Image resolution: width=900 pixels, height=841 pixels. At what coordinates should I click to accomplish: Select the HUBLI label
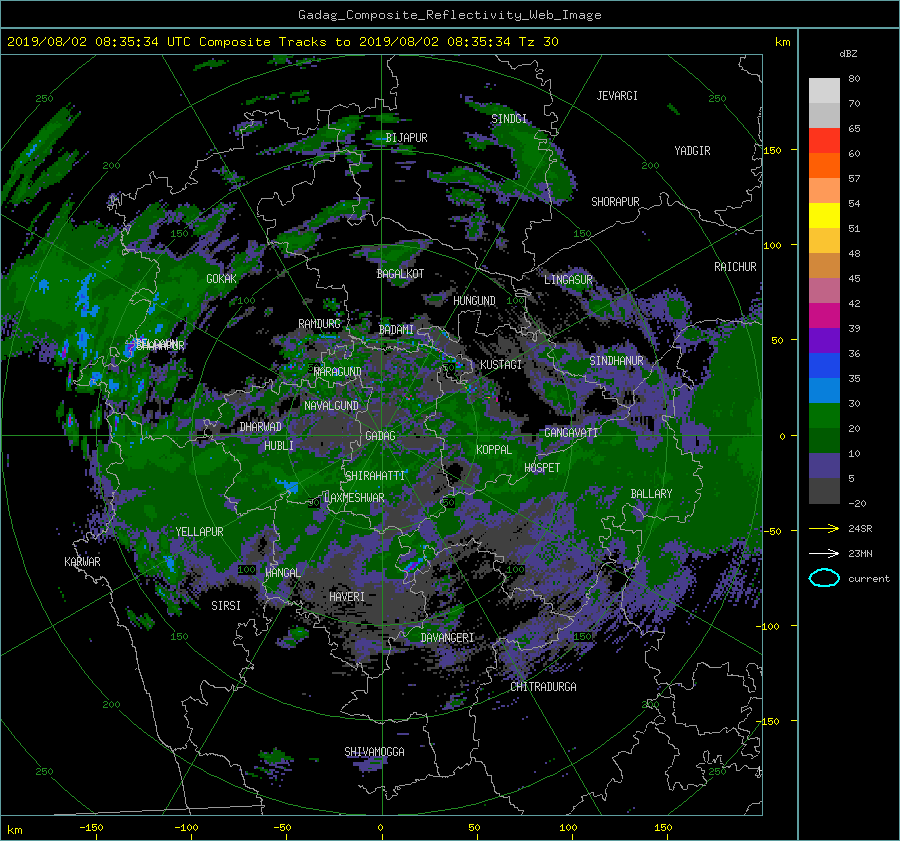point(279,446)
